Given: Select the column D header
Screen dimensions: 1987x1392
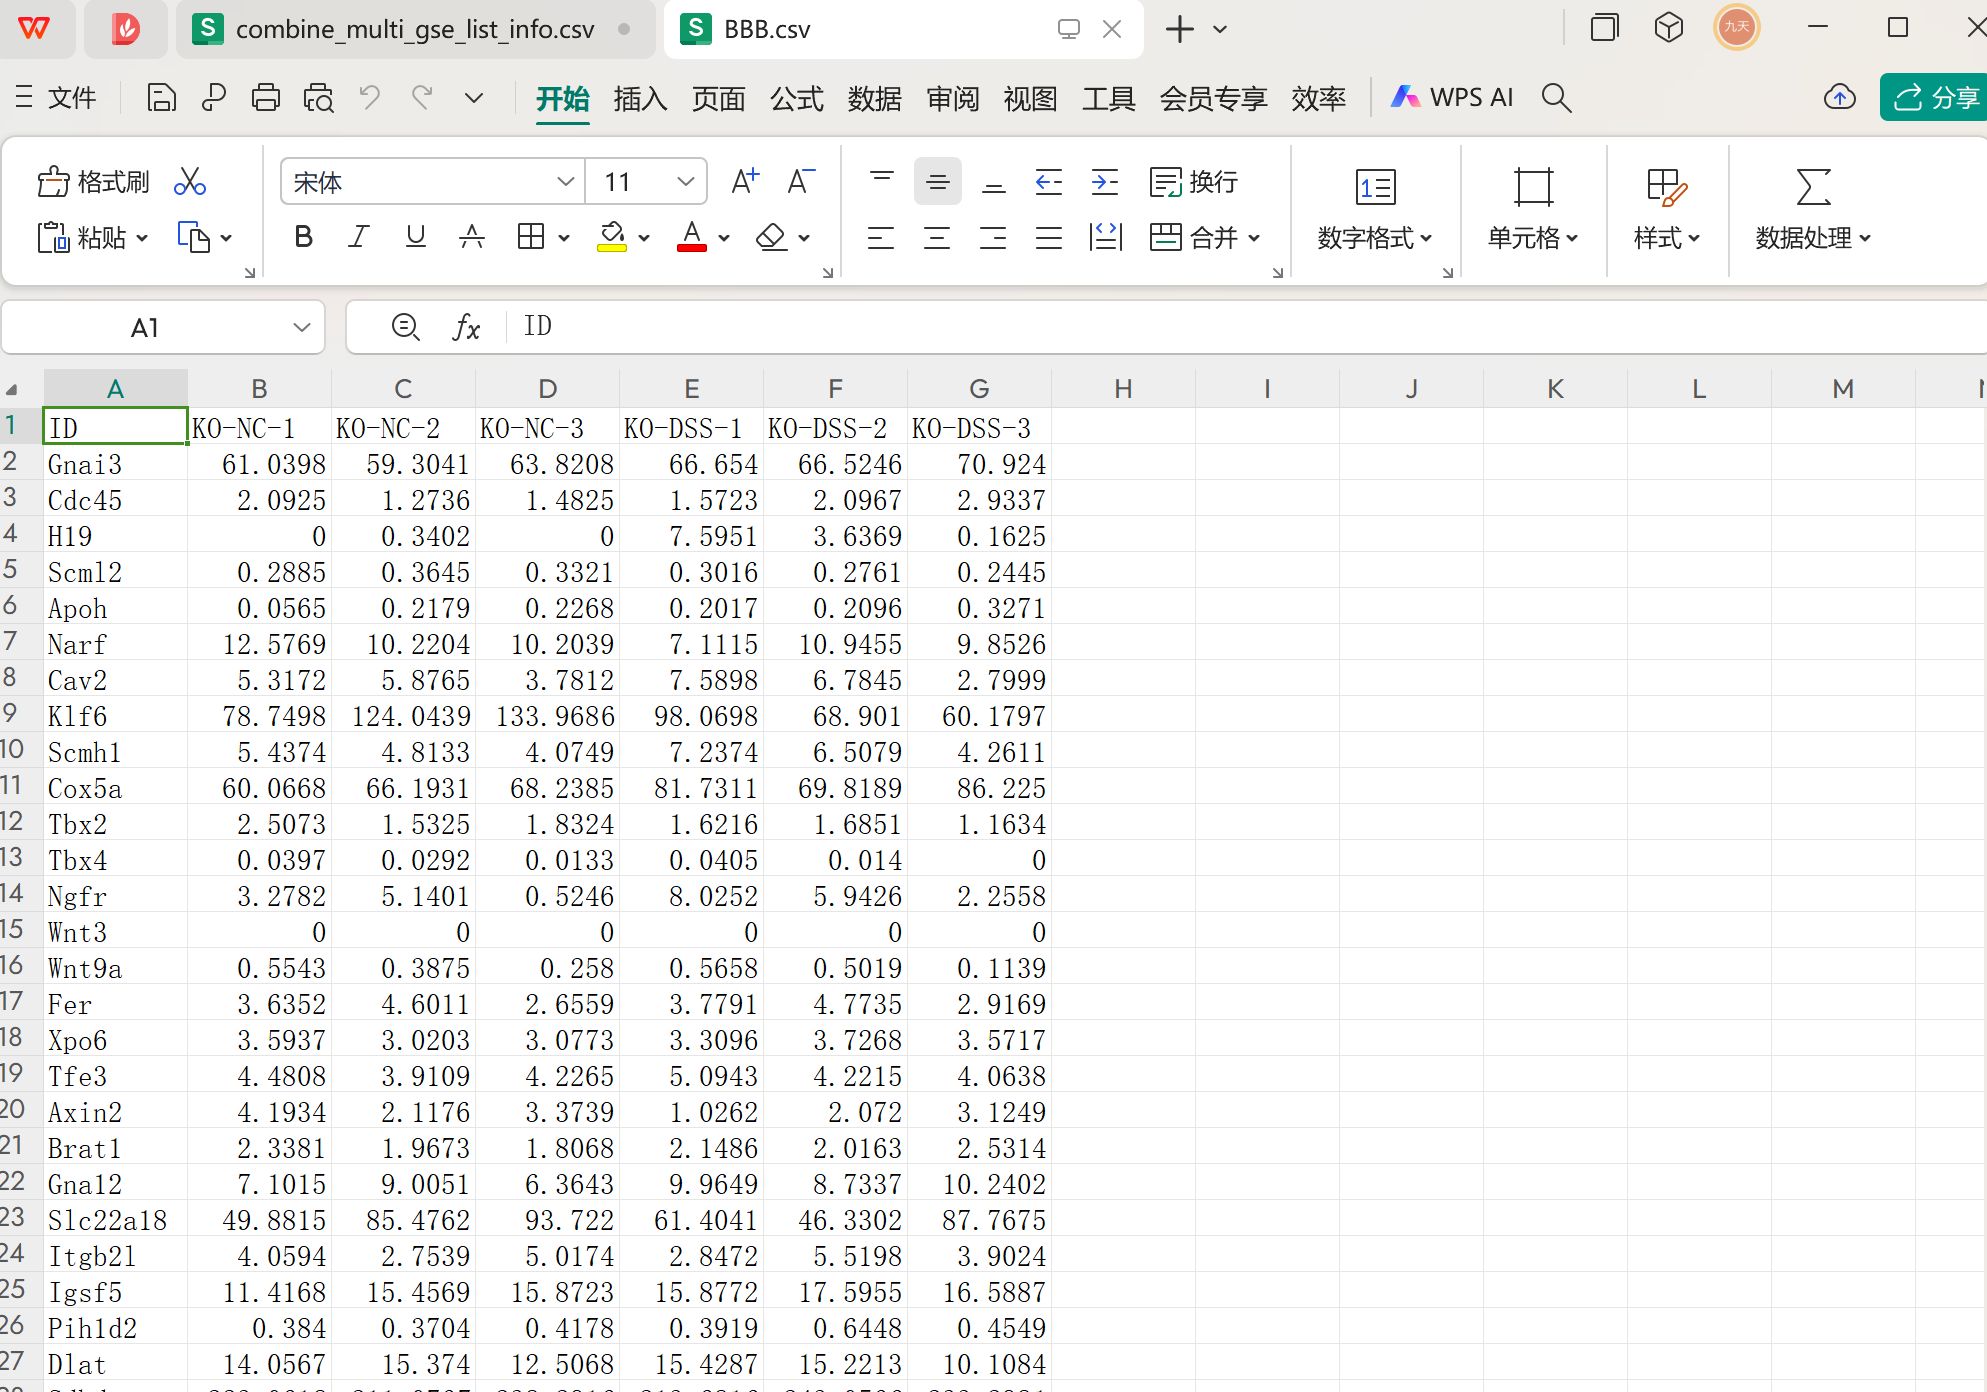Looking at the screenshot, I should coord(547,389).
